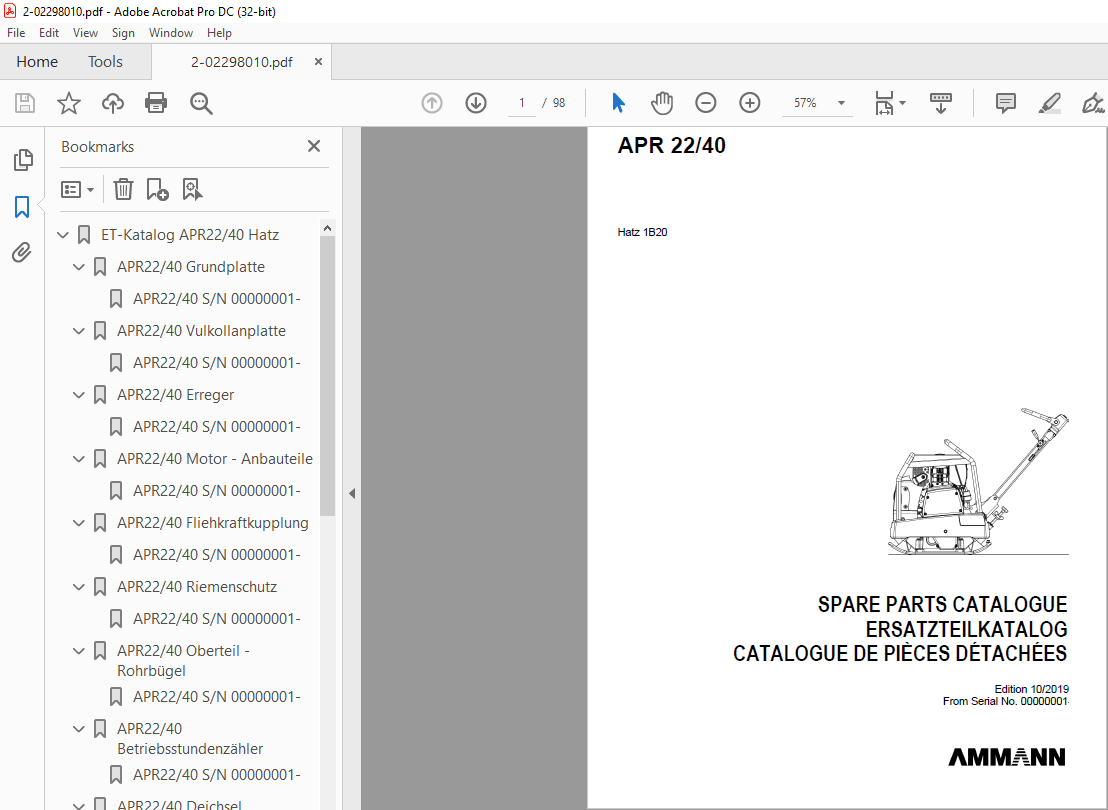Select the Highlight text tool
Screen dimensions: 1108x810
[x=1049, y=103]
